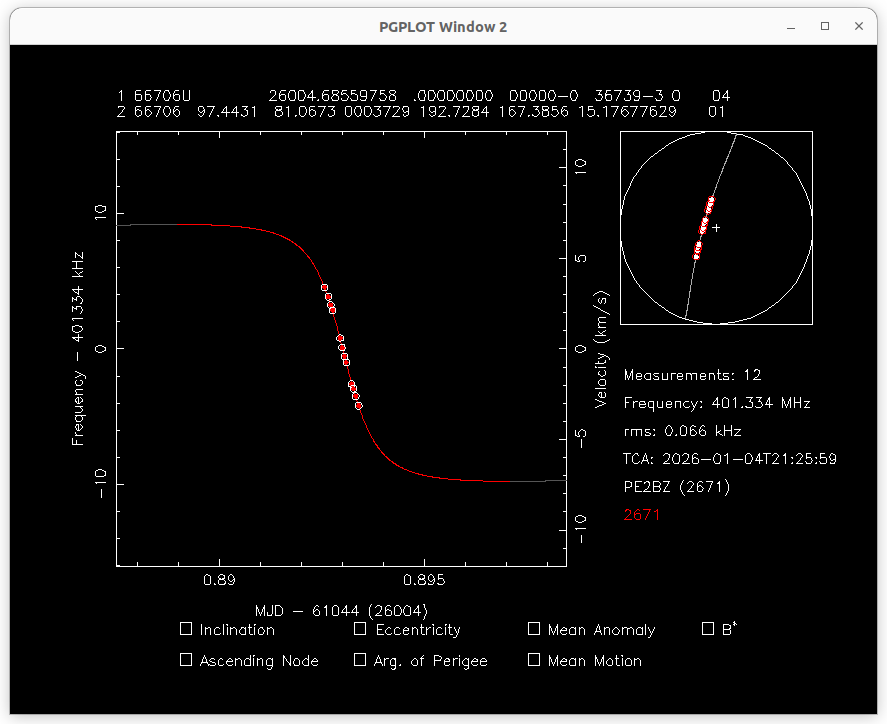Click the red 2671 satellite label
The image size is (887, 724).
tap(642, 515)
